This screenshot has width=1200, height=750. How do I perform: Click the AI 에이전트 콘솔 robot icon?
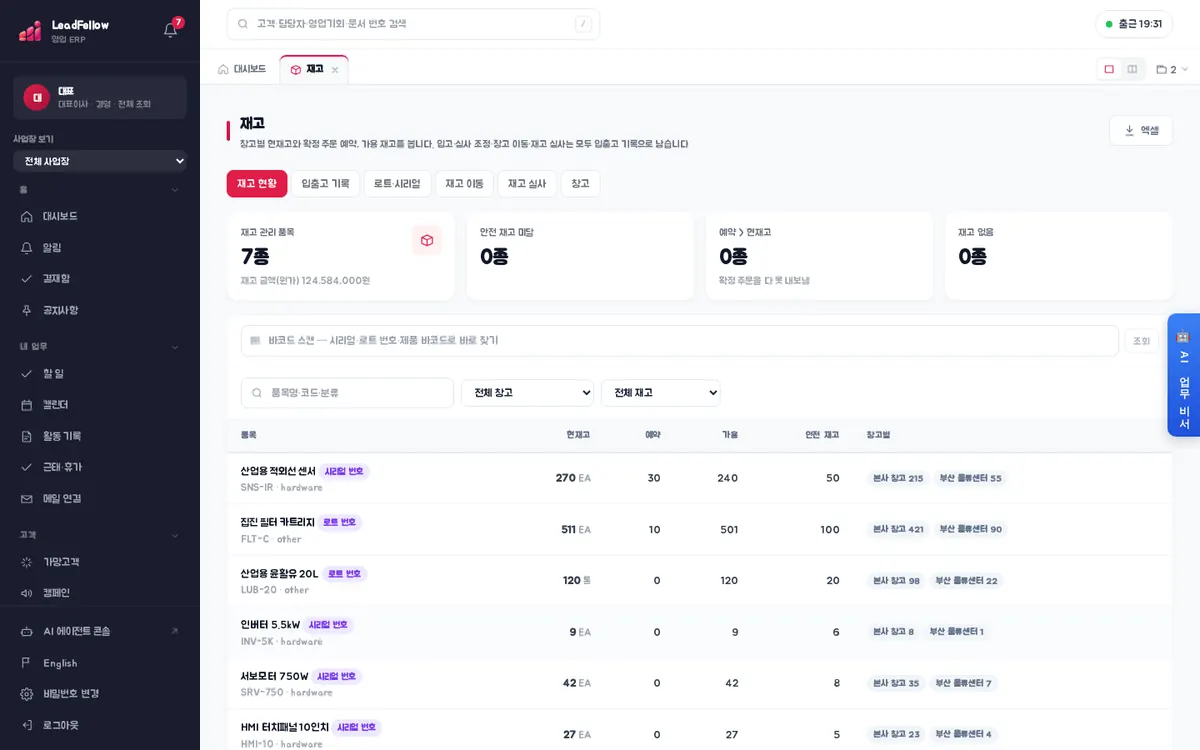pos(27,631)
